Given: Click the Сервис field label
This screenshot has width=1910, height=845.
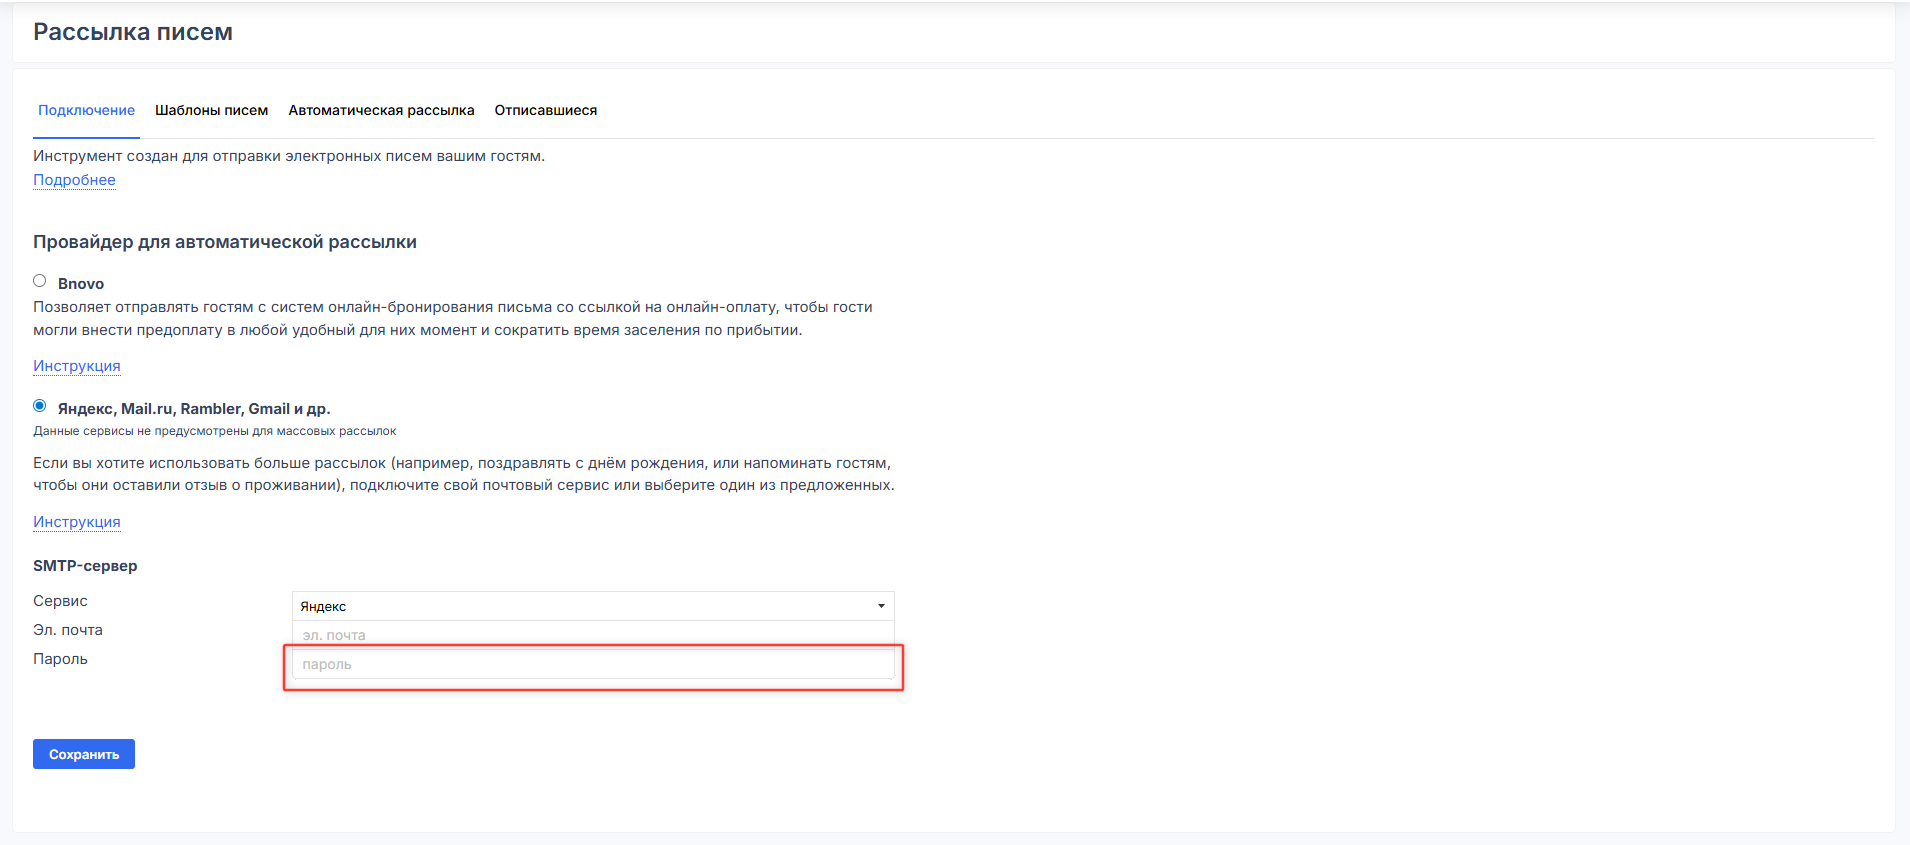Looking at the screenshot, I should click(60, 601).
